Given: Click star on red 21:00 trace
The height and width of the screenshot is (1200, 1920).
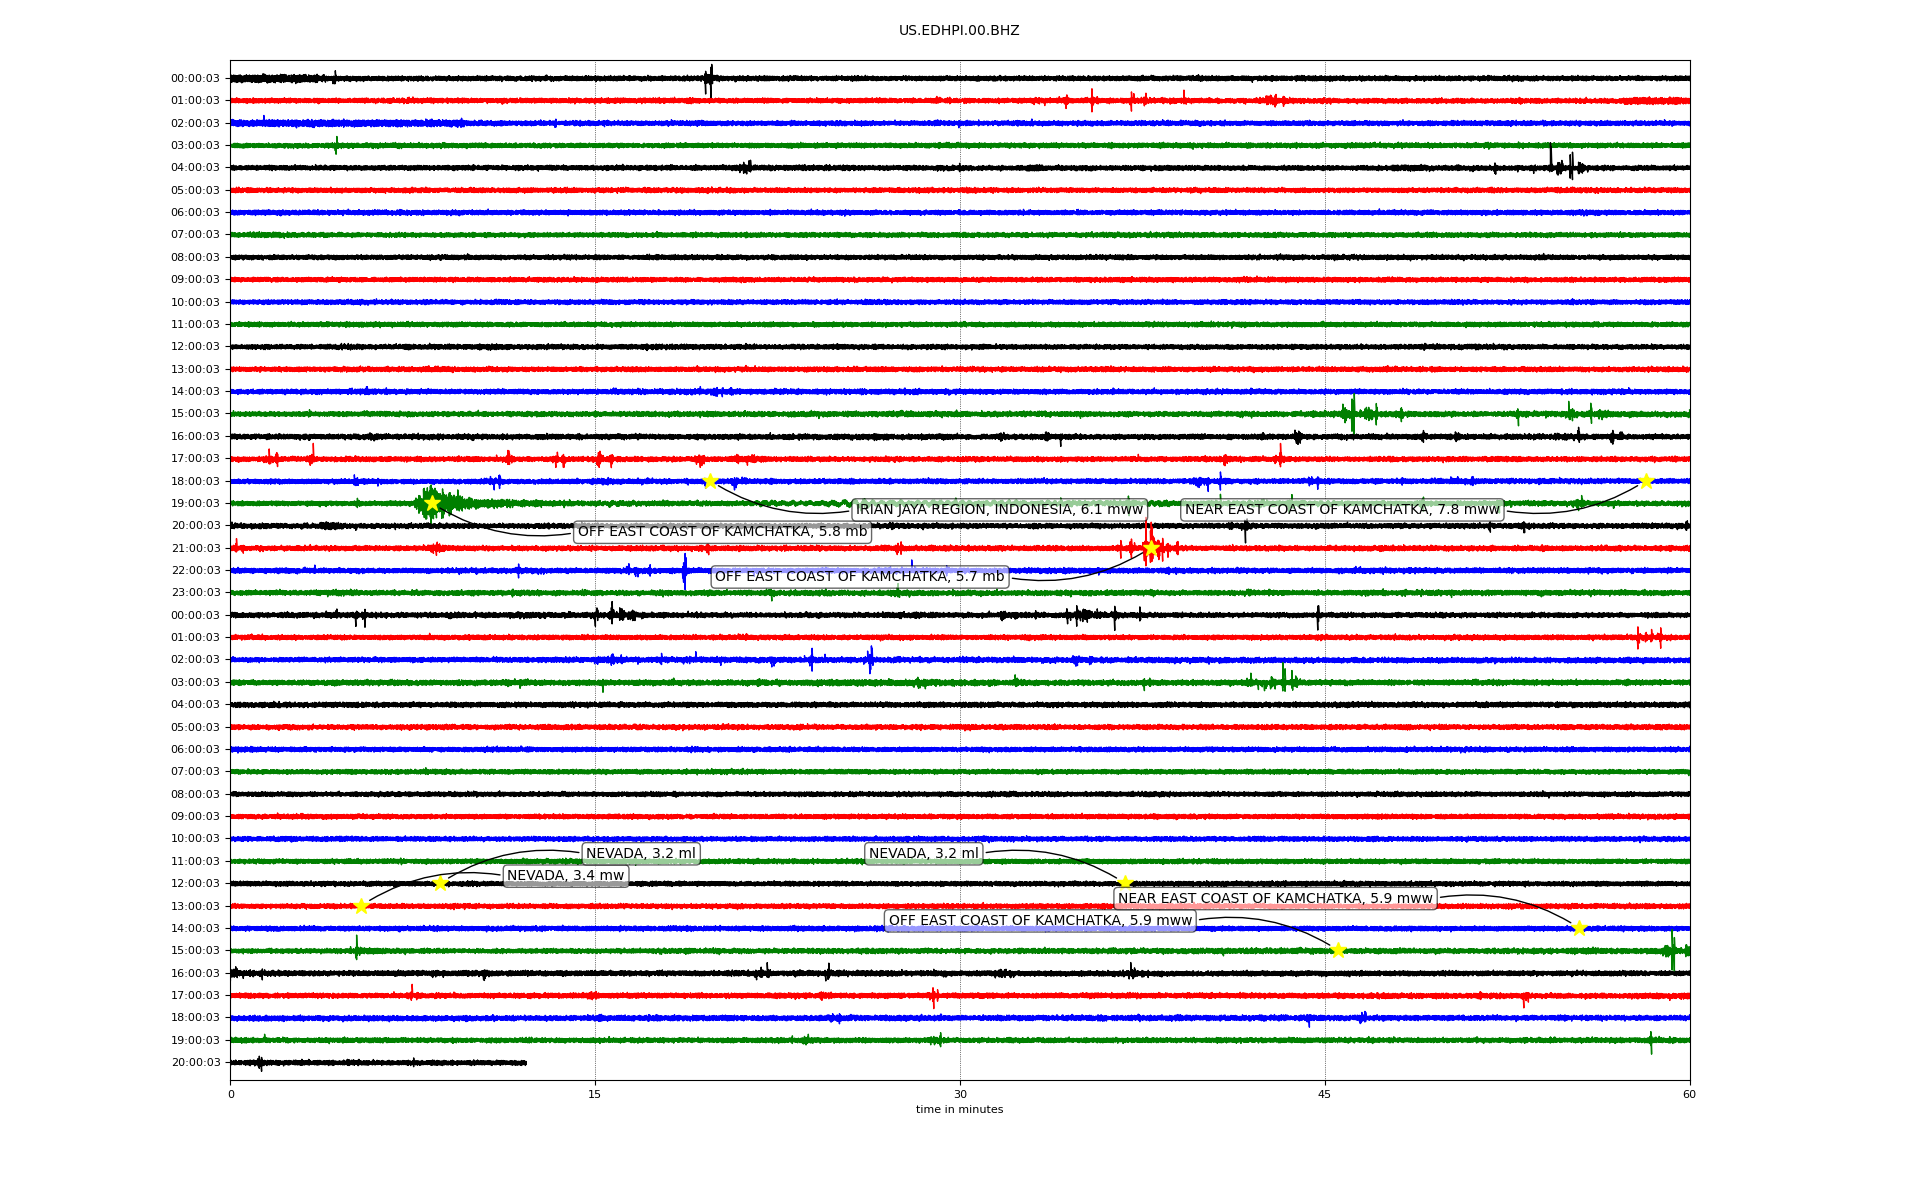Looking at the screenshot, I should pyautogui.click(x=1151, y=547).
